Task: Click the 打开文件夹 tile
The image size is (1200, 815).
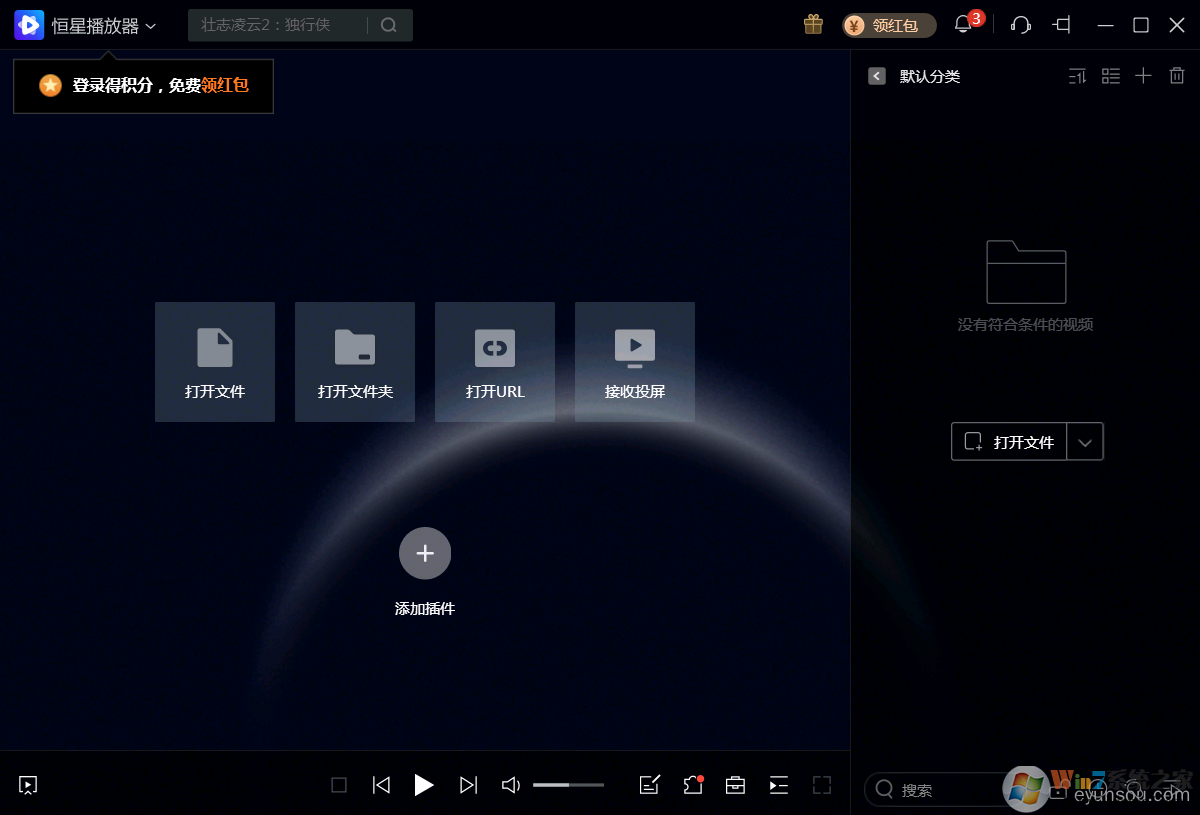Action: 355,362
